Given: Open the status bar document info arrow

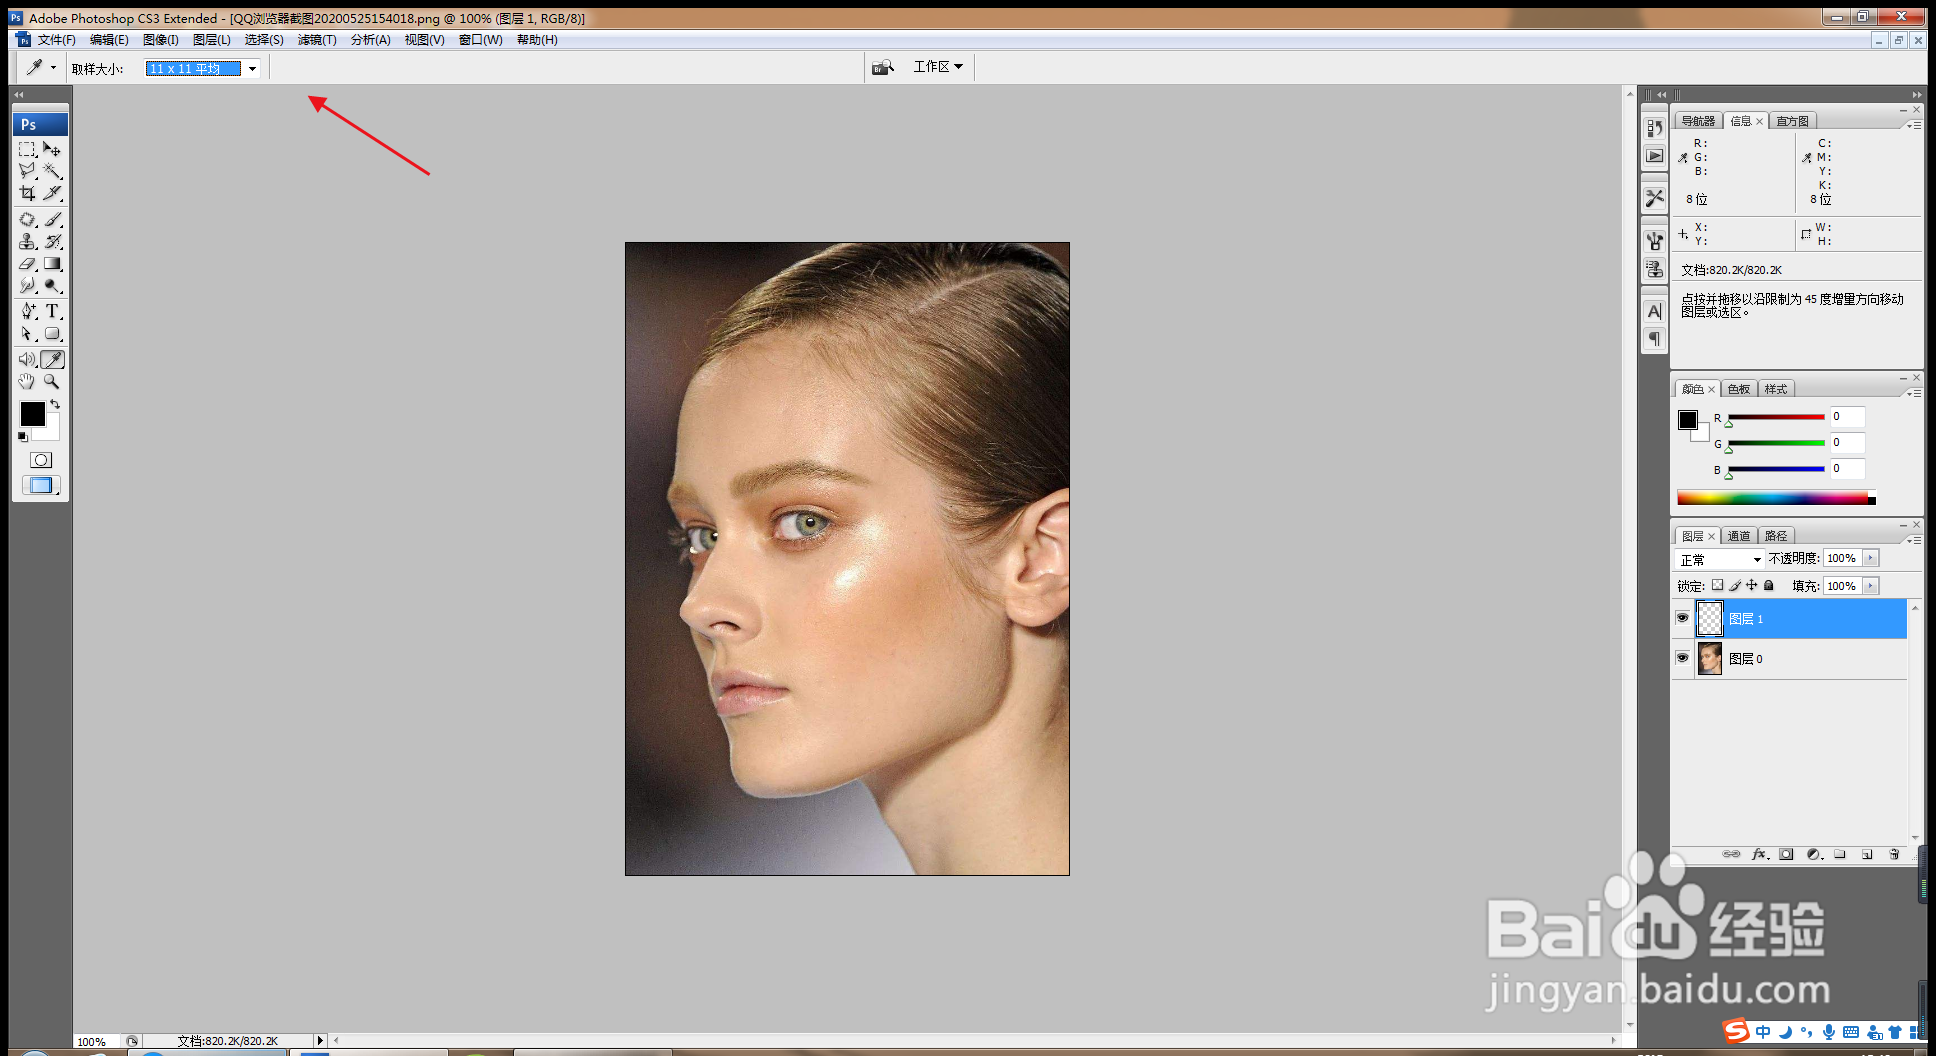Looking at the screenshot, I should pos(320,1041).
